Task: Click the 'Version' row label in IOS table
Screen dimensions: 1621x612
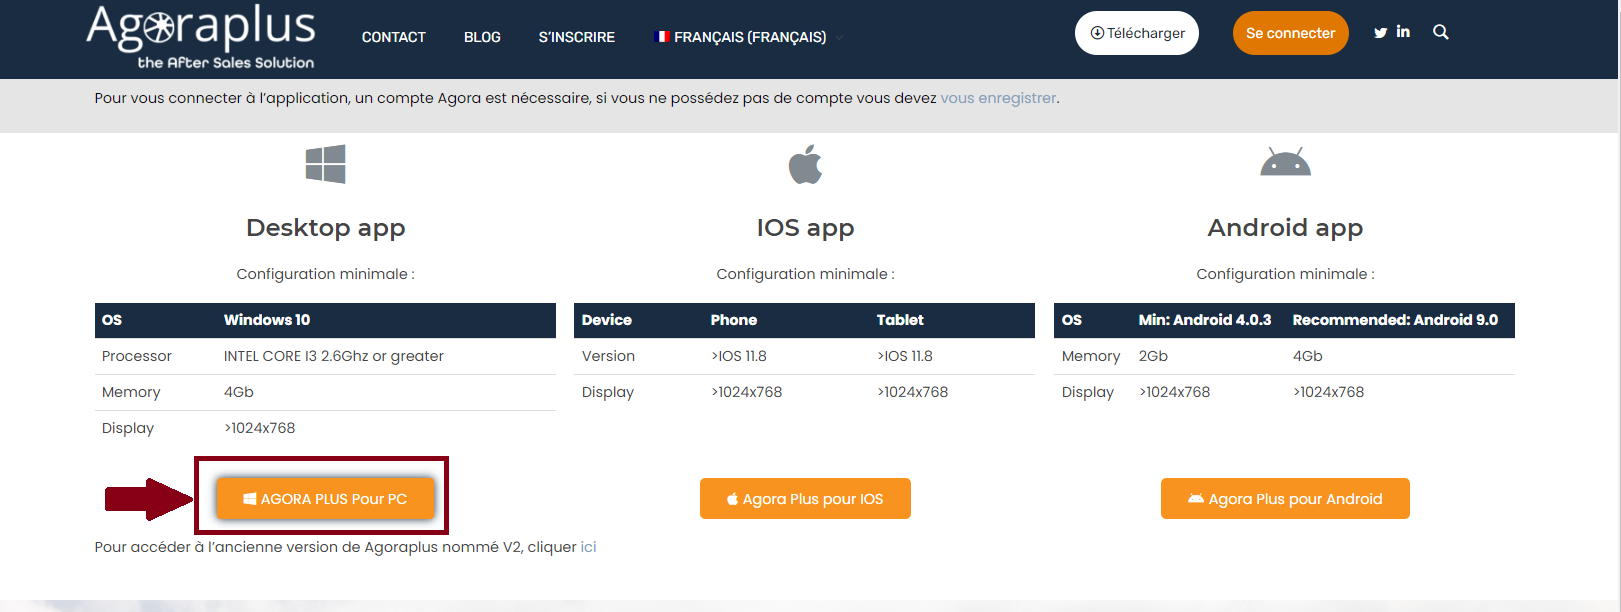Action: 608,356
